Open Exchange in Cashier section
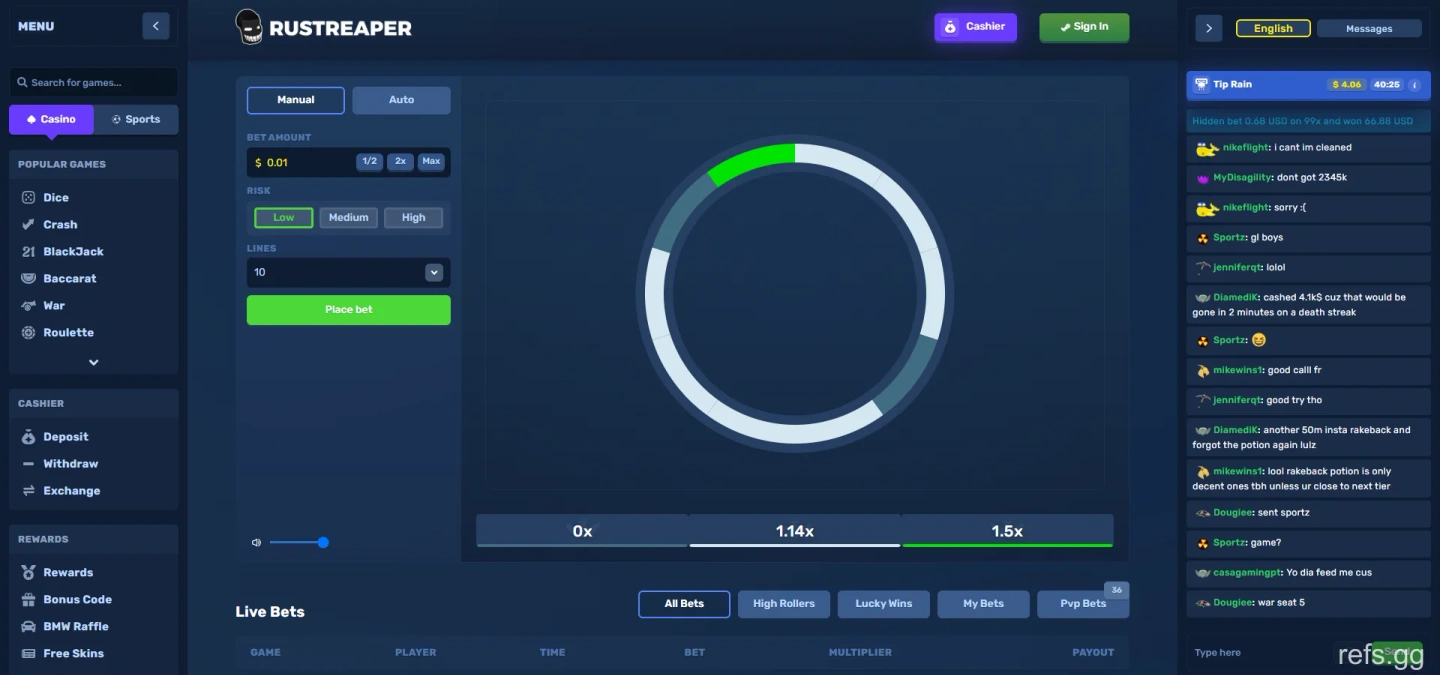Image resolution: width=1440 pixels, height=675 pixels. [x=71, y=491]
